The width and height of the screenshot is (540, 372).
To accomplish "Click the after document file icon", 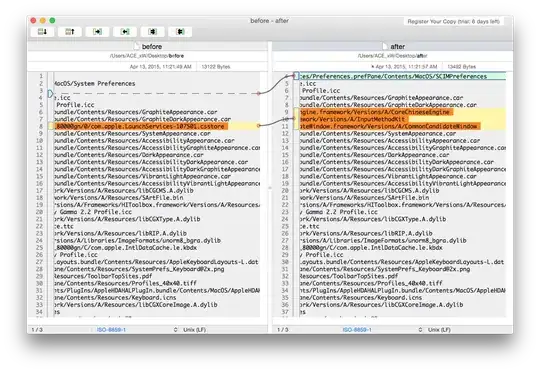I will 386,46.
